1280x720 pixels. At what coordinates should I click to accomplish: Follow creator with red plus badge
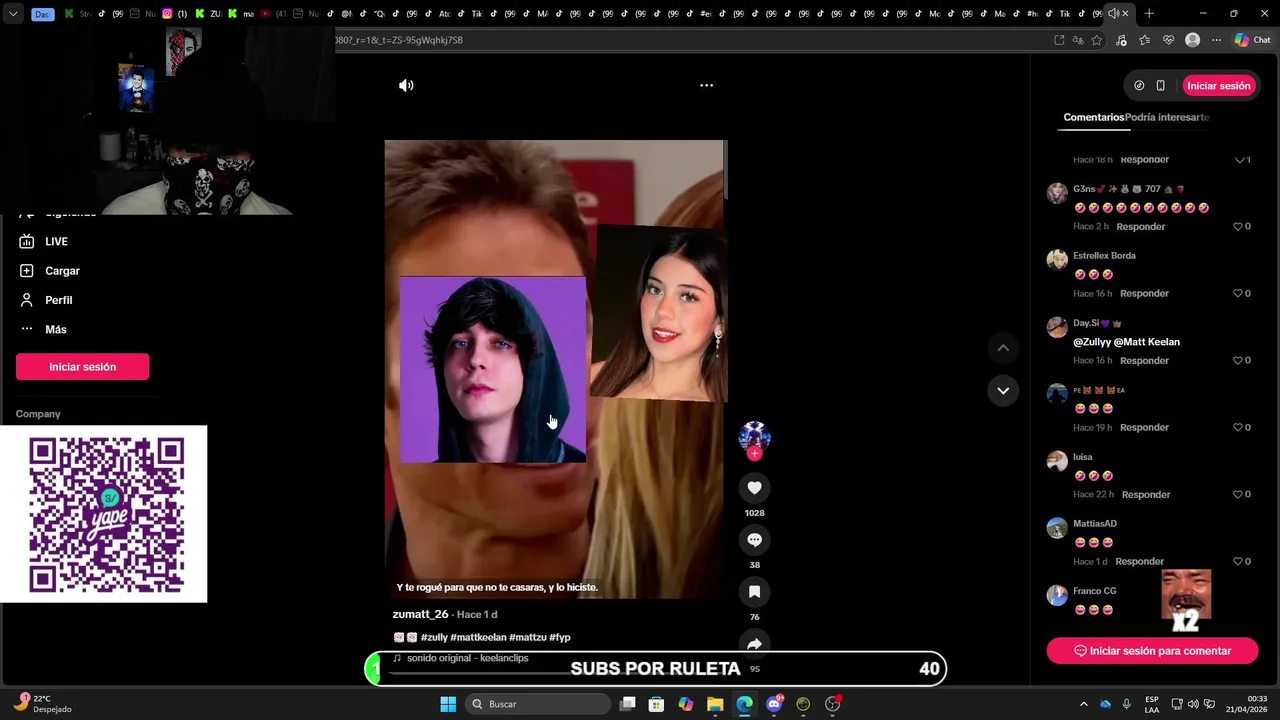pos(754,453)
